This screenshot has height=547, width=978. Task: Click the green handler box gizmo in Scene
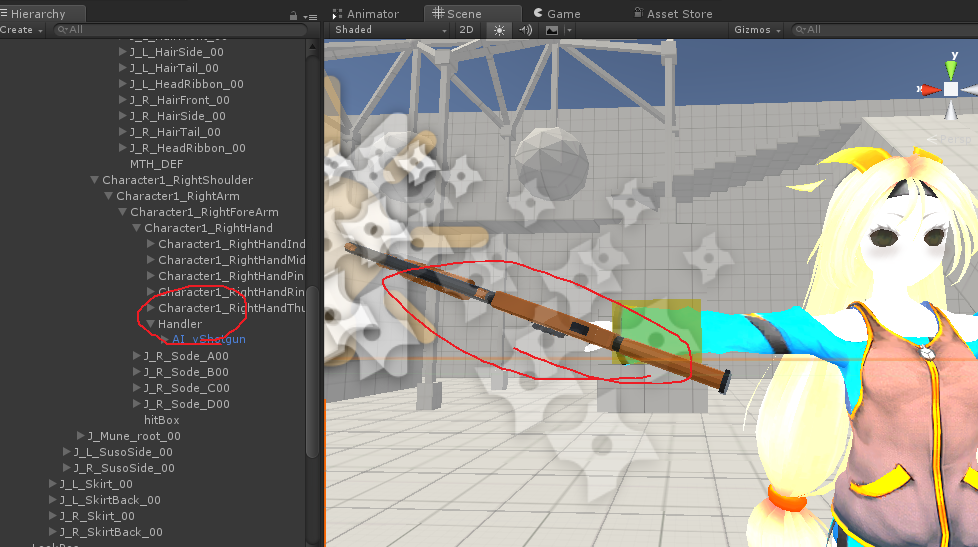click(x=656, y=332)
